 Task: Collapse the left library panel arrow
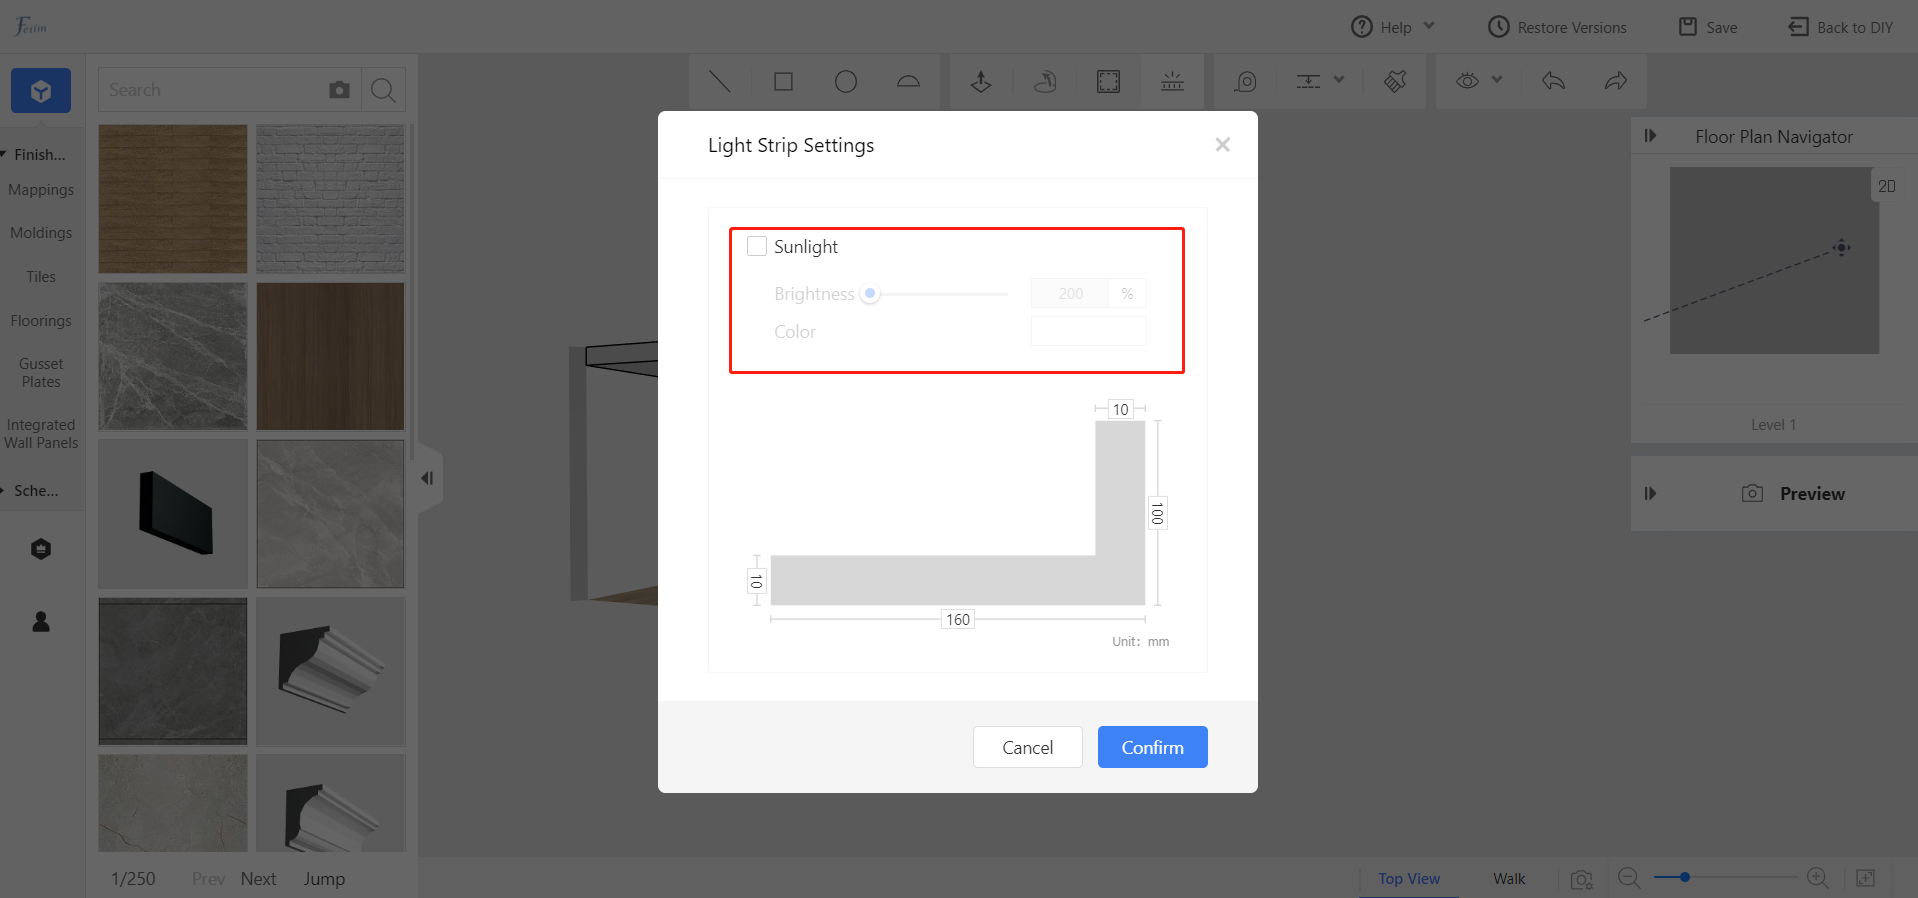[428, 478]
